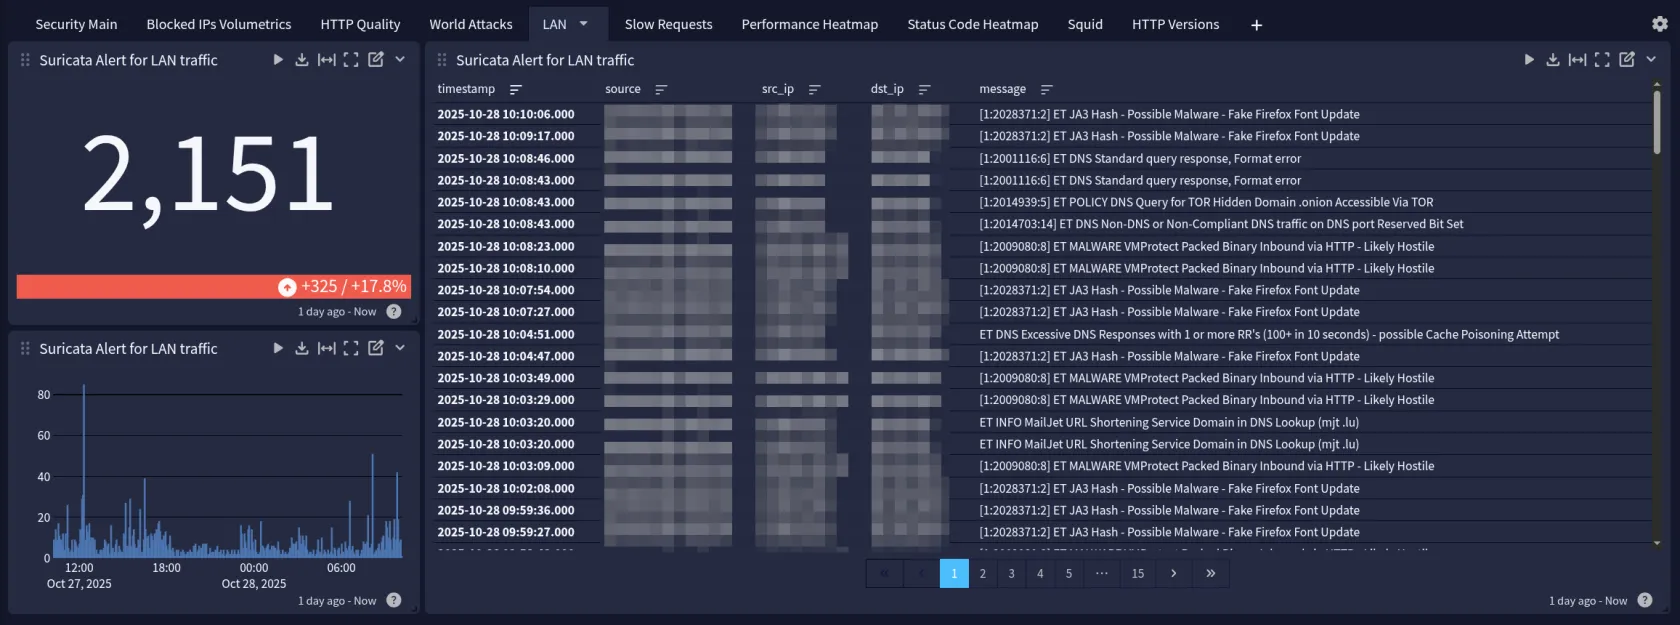
Task: Click help icon under the alert count panel
Action: tap(394, 312)
